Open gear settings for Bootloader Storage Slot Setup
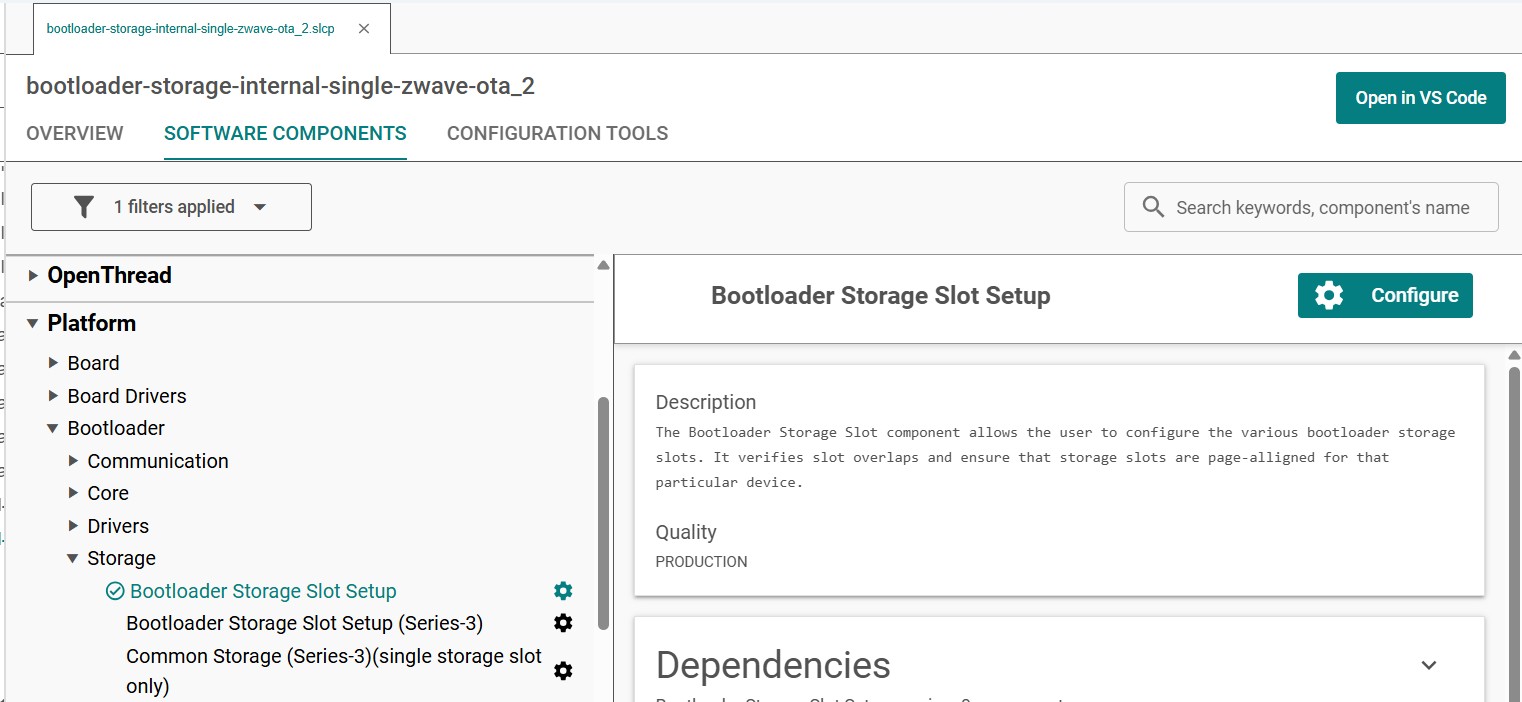1522x702 pixels. click(x=563, y=590)
